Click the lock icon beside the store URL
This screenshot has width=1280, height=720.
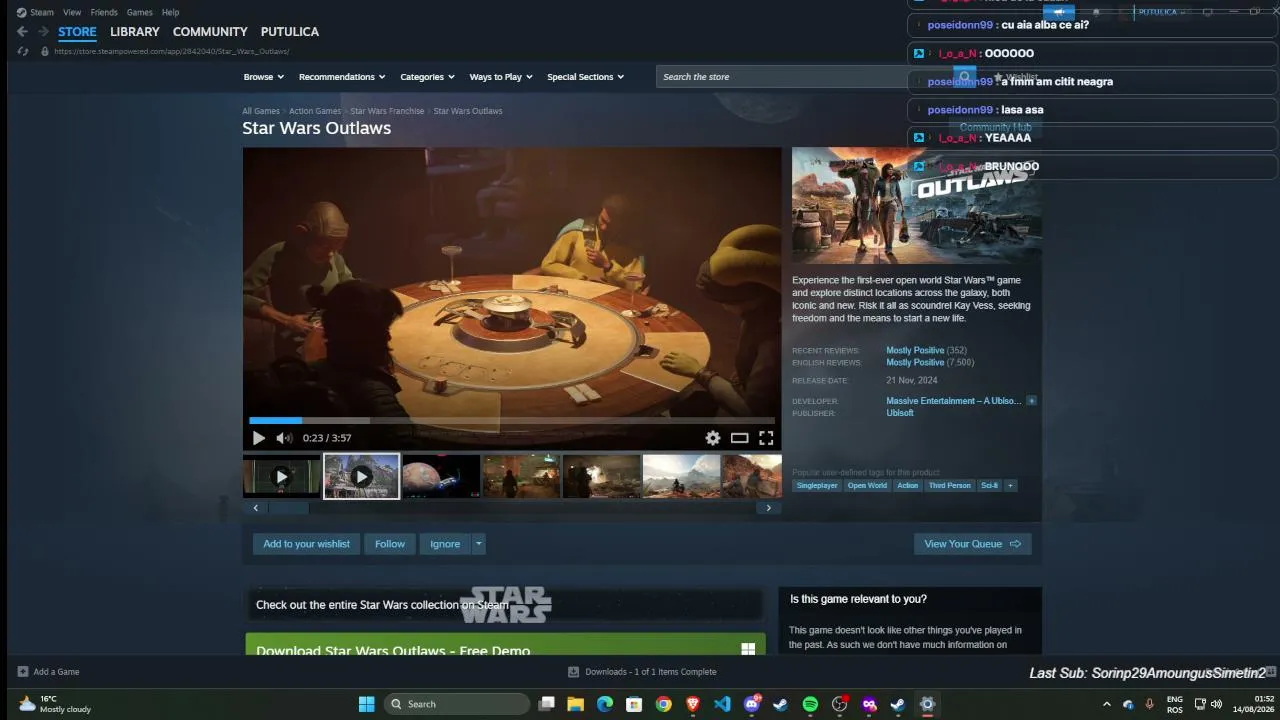(x=45, y=51)
